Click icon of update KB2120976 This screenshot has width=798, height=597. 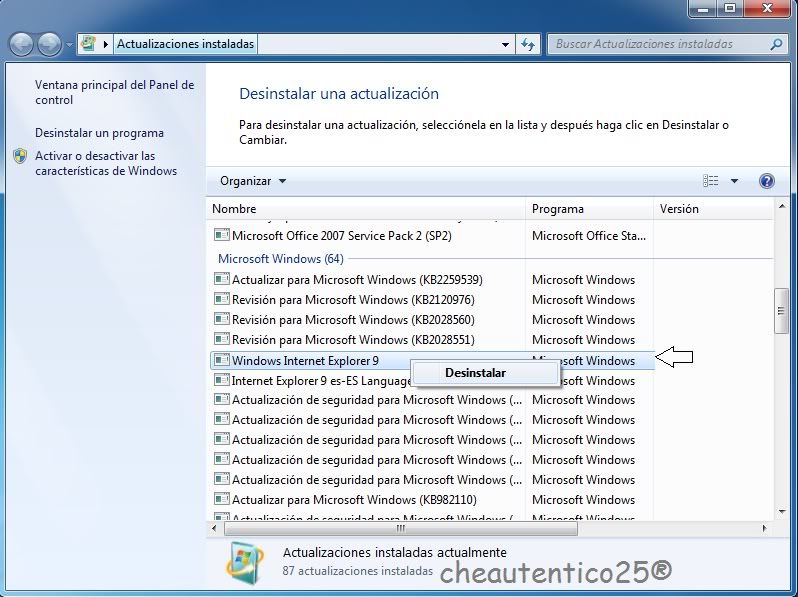pos(221,299)
